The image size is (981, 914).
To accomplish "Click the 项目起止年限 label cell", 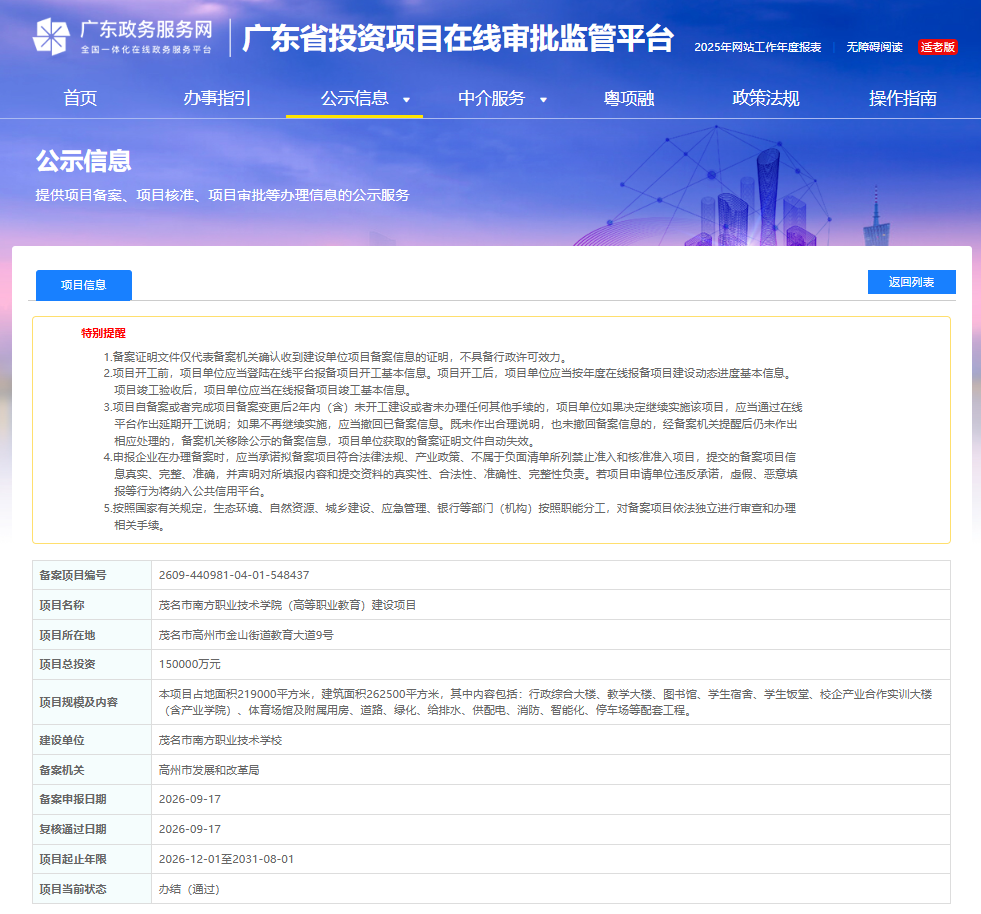I will [x=92, y=860].
